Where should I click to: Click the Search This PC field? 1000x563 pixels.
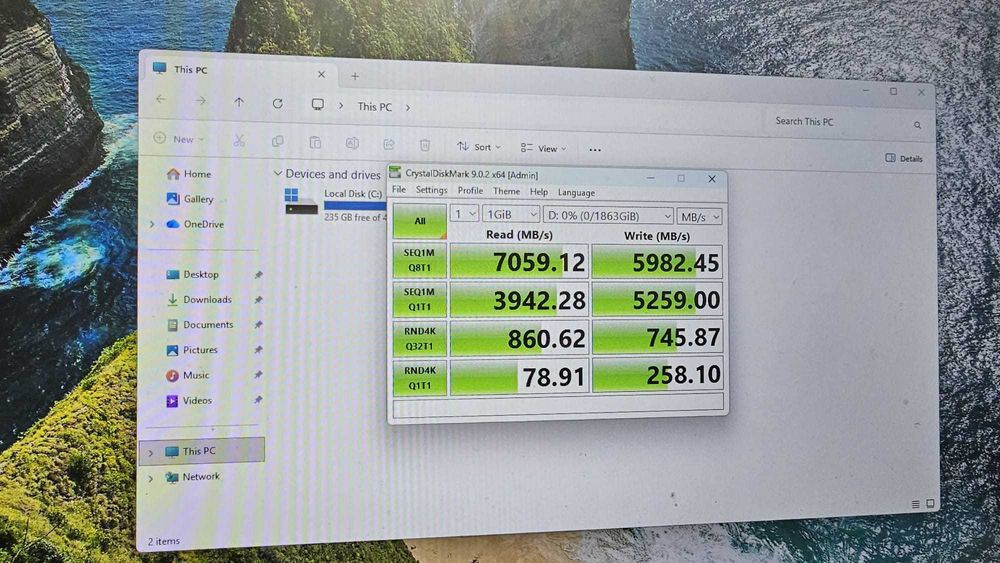tap(846, 122)
